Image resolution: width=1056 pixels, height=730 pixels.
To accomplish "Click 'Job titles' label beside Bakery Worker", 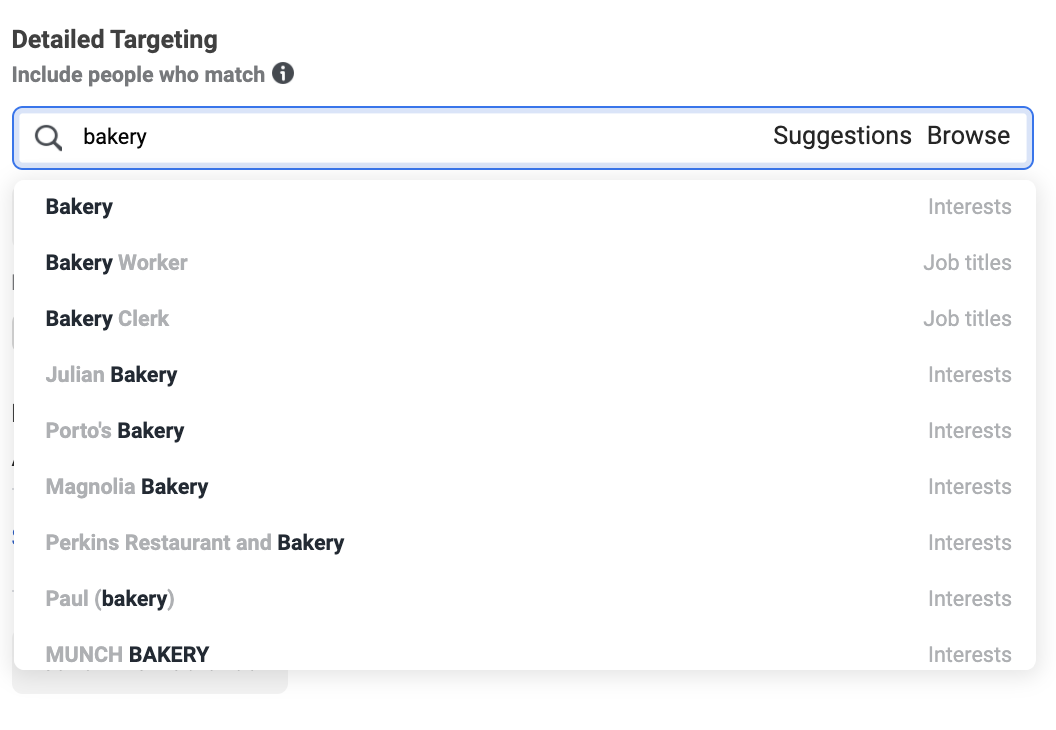I will (x=967, y=263).
